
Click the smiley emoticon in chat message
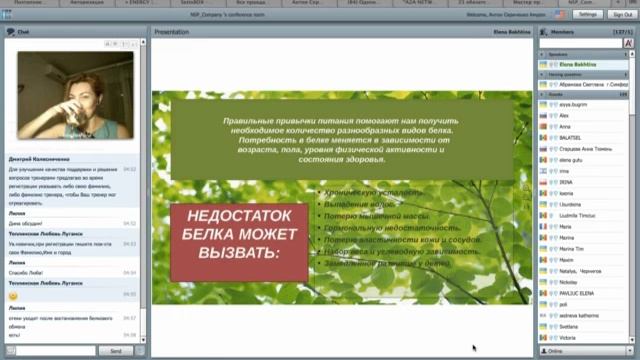pos(13,296)
